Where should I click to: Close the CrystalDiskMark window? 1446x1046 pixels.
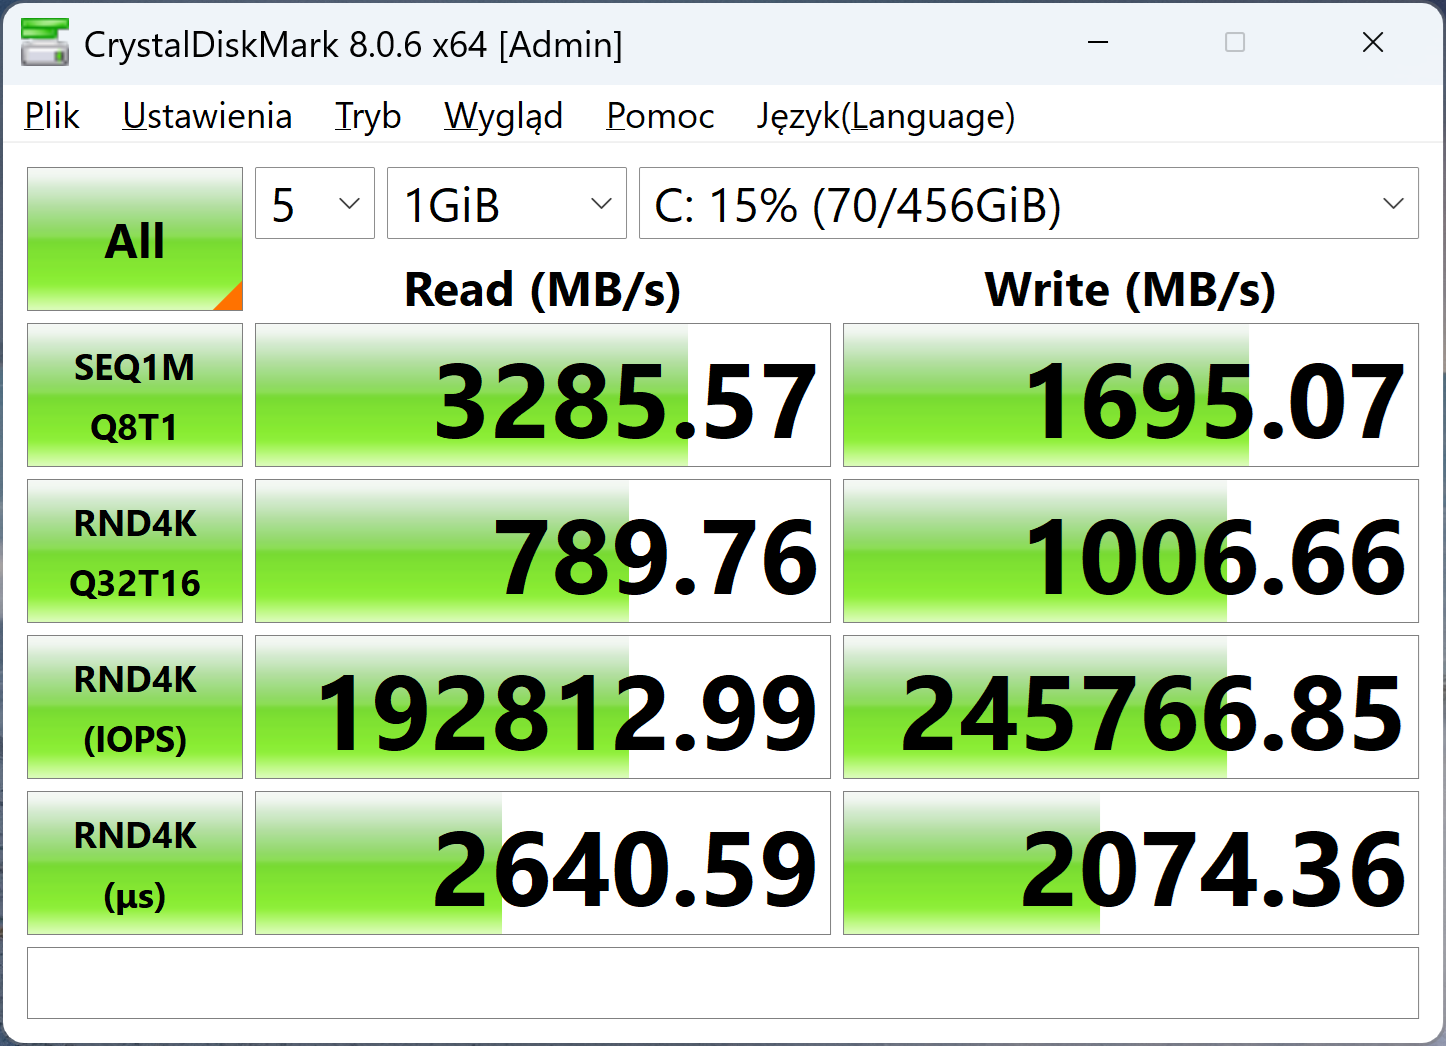click(1372, 43)
